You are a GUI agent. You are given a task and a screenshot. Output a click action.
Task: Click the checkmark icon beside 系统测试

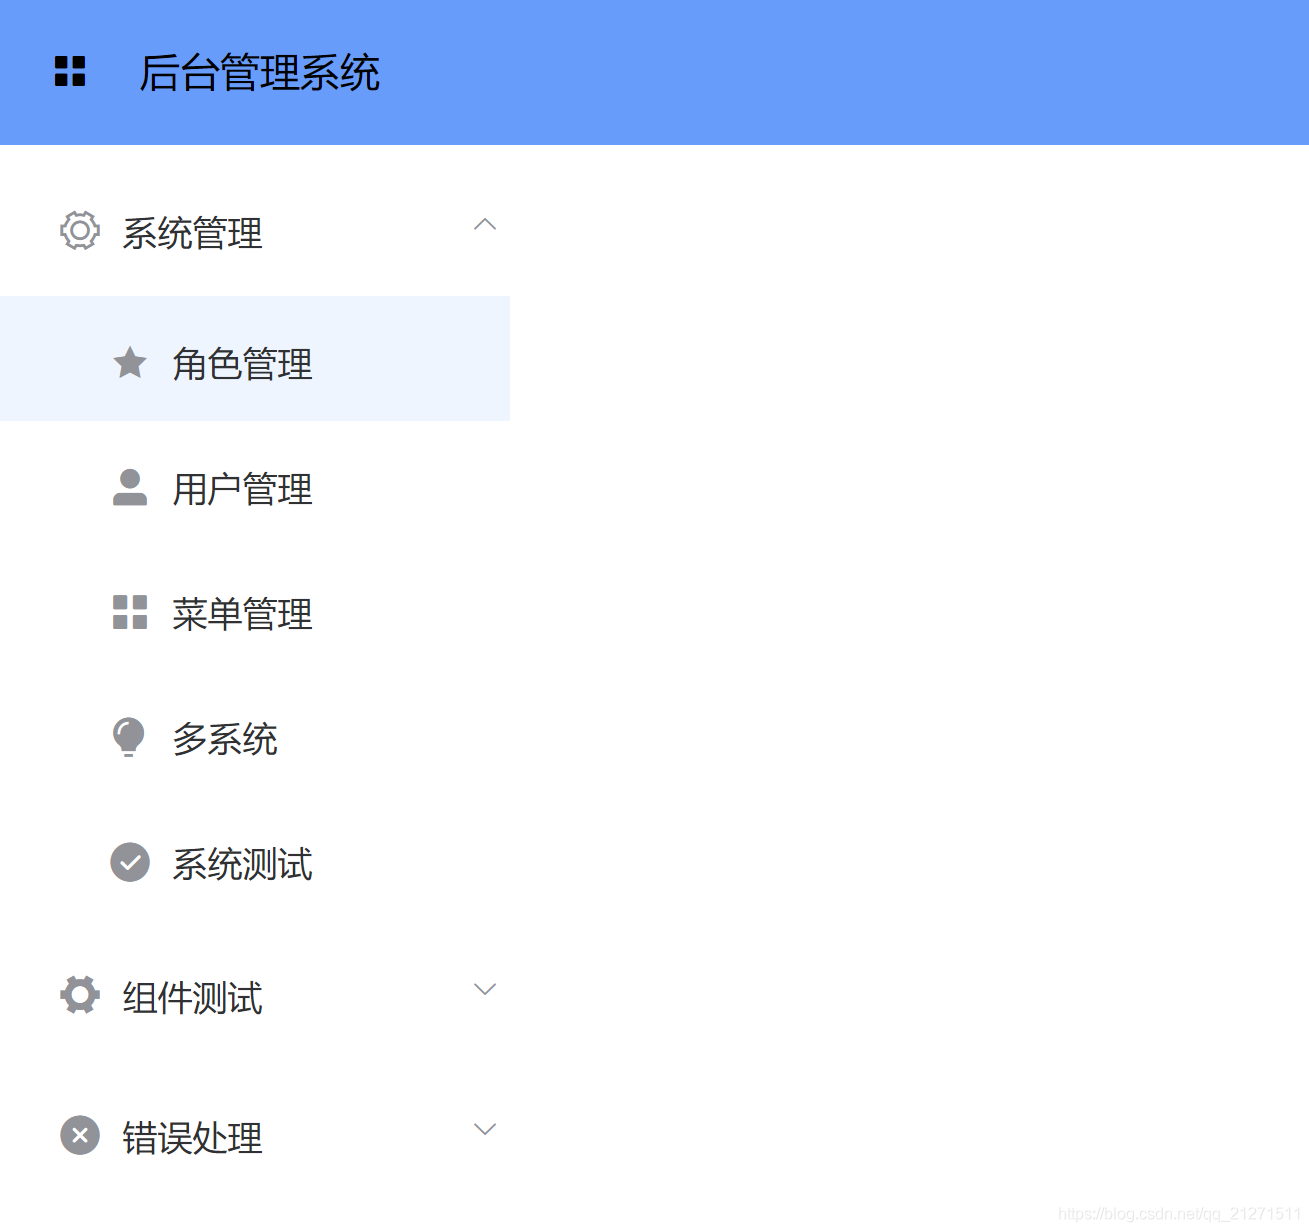click(x=129, y=862)
